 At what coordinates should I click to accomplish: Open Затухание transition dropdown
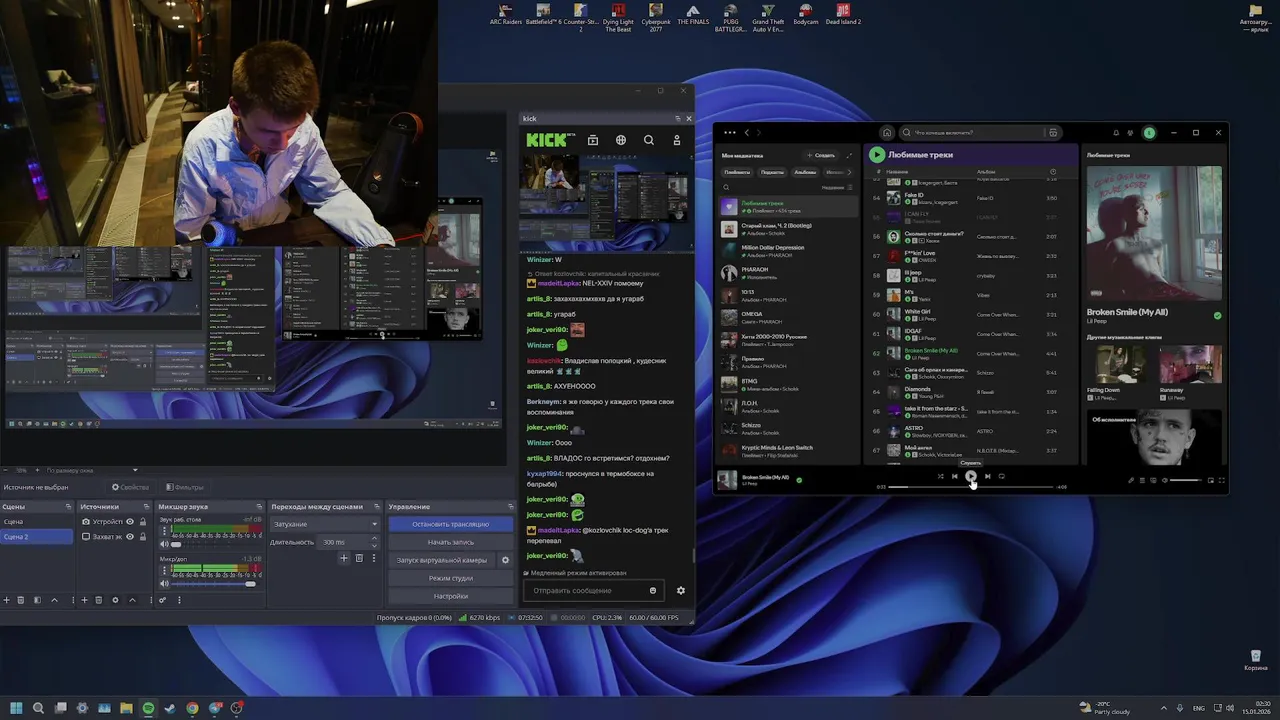[x=325, y=524]
